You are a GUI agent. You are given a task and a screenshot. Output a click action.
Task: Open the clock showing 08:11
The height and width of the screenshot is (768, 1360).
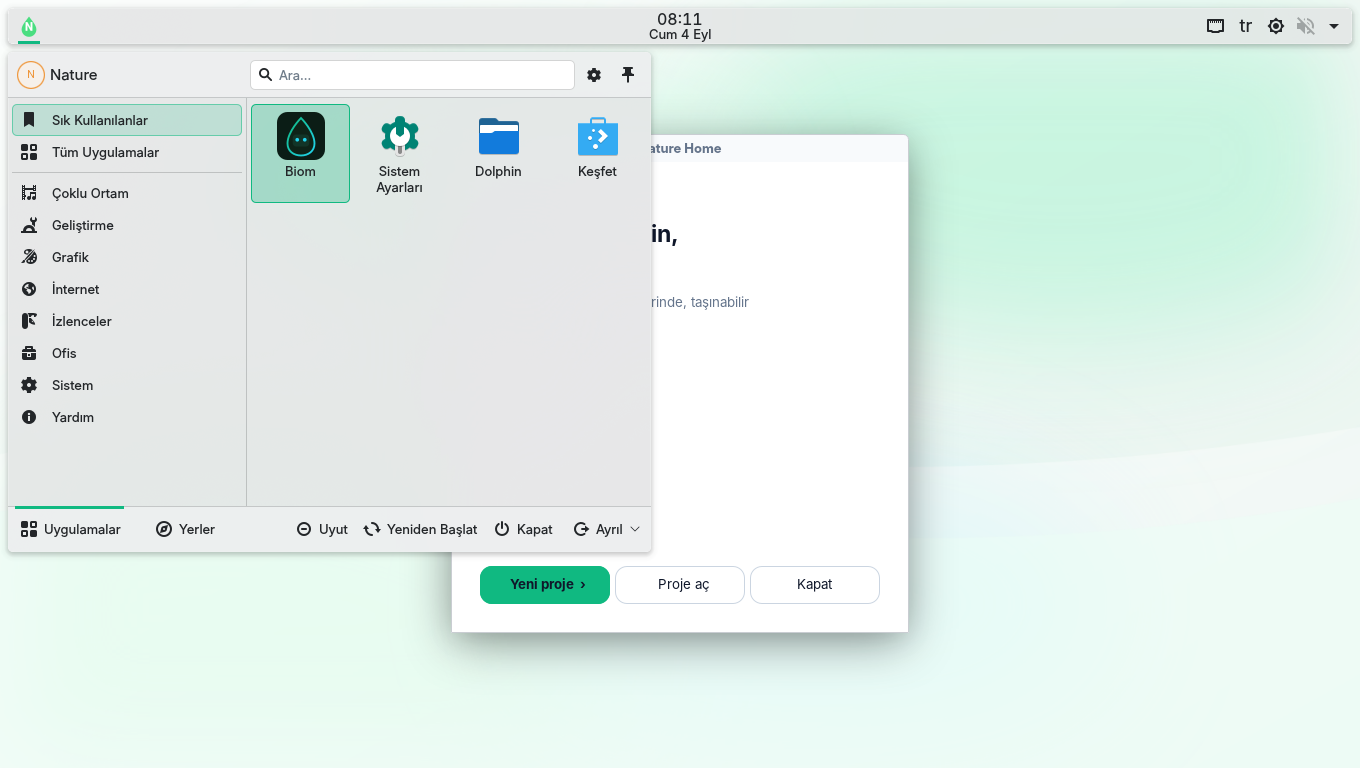pyautogui.click(x=680, y=26)
